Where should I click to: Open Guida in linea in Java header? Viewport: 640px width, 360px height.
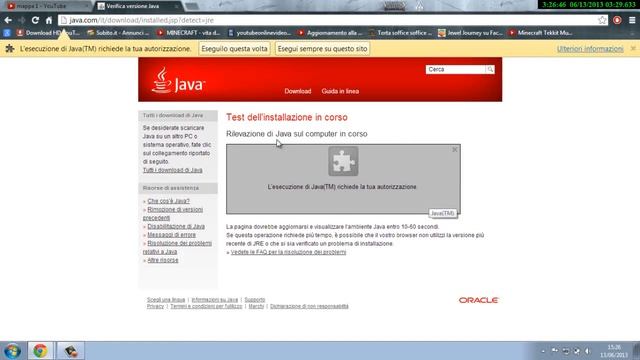click(340, 91)
